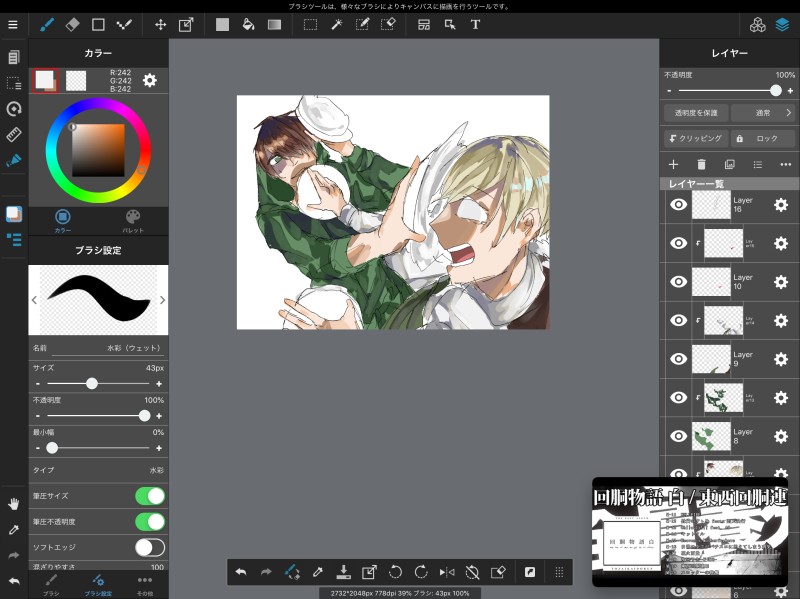
Task: Switch to その他 tab at bottom
Action: pyautogui.click(x=145, y=585)
